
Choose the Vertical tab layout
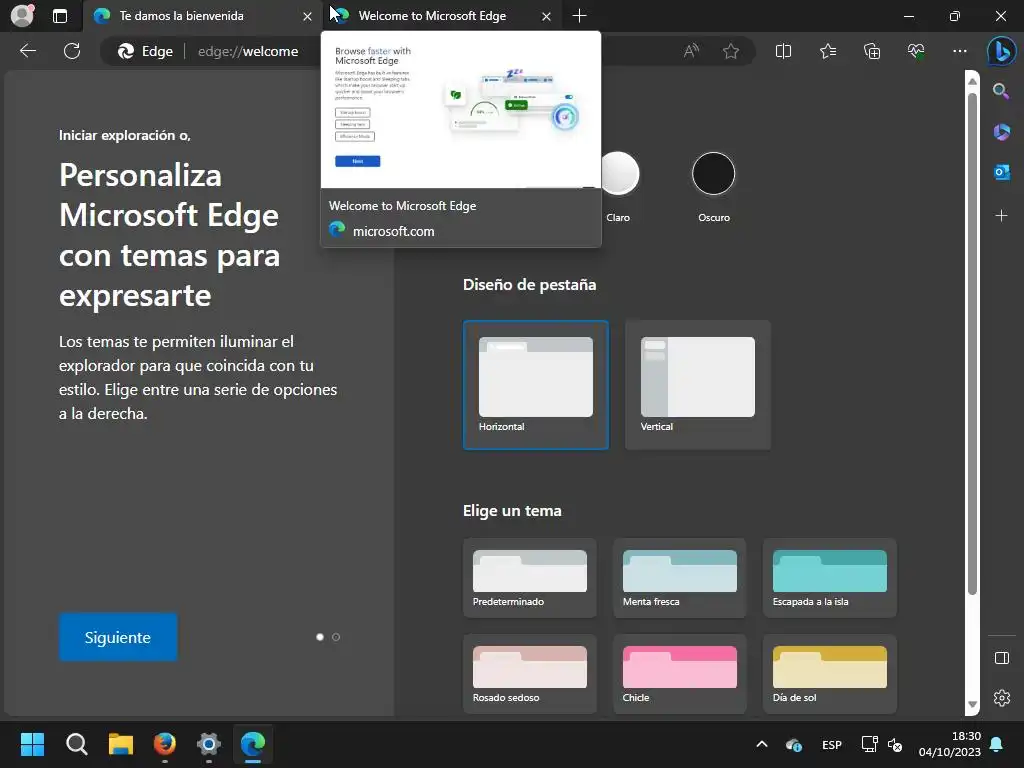tap(697, 385)
